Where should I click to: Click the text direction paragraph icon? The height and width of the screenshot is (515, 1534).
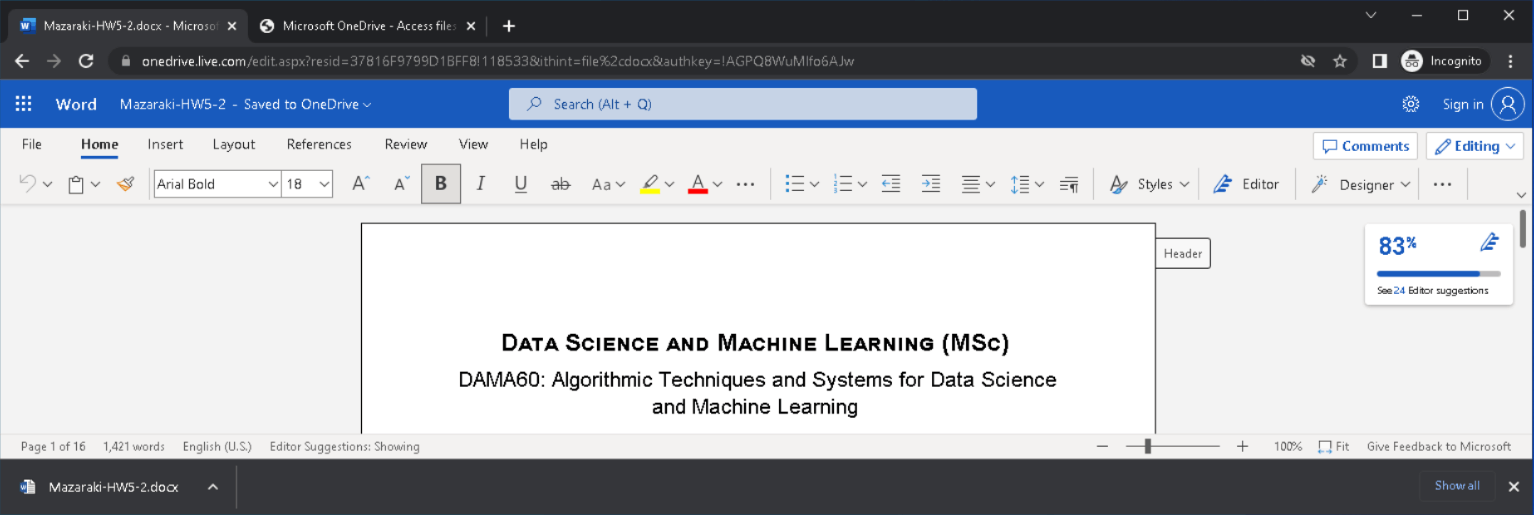(x=1069, y=184)
